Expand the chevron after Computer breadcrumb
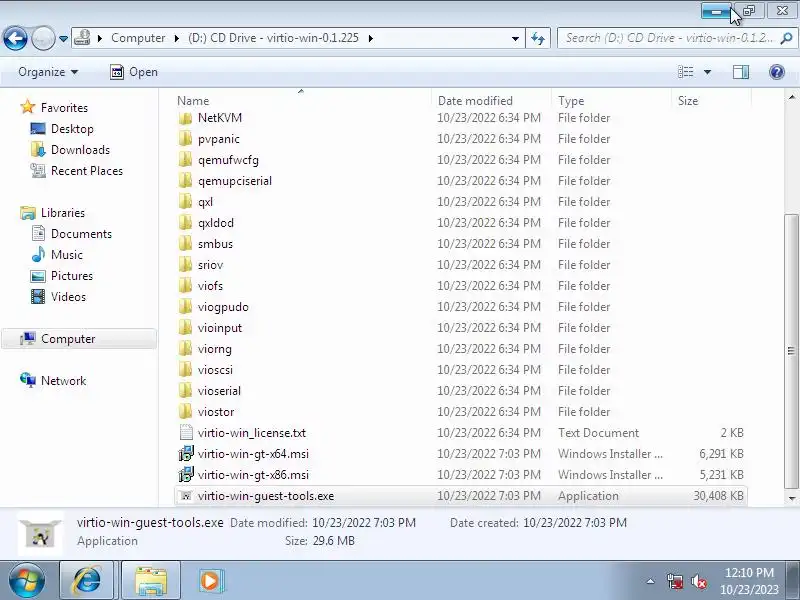 click(x=177, y=38)
